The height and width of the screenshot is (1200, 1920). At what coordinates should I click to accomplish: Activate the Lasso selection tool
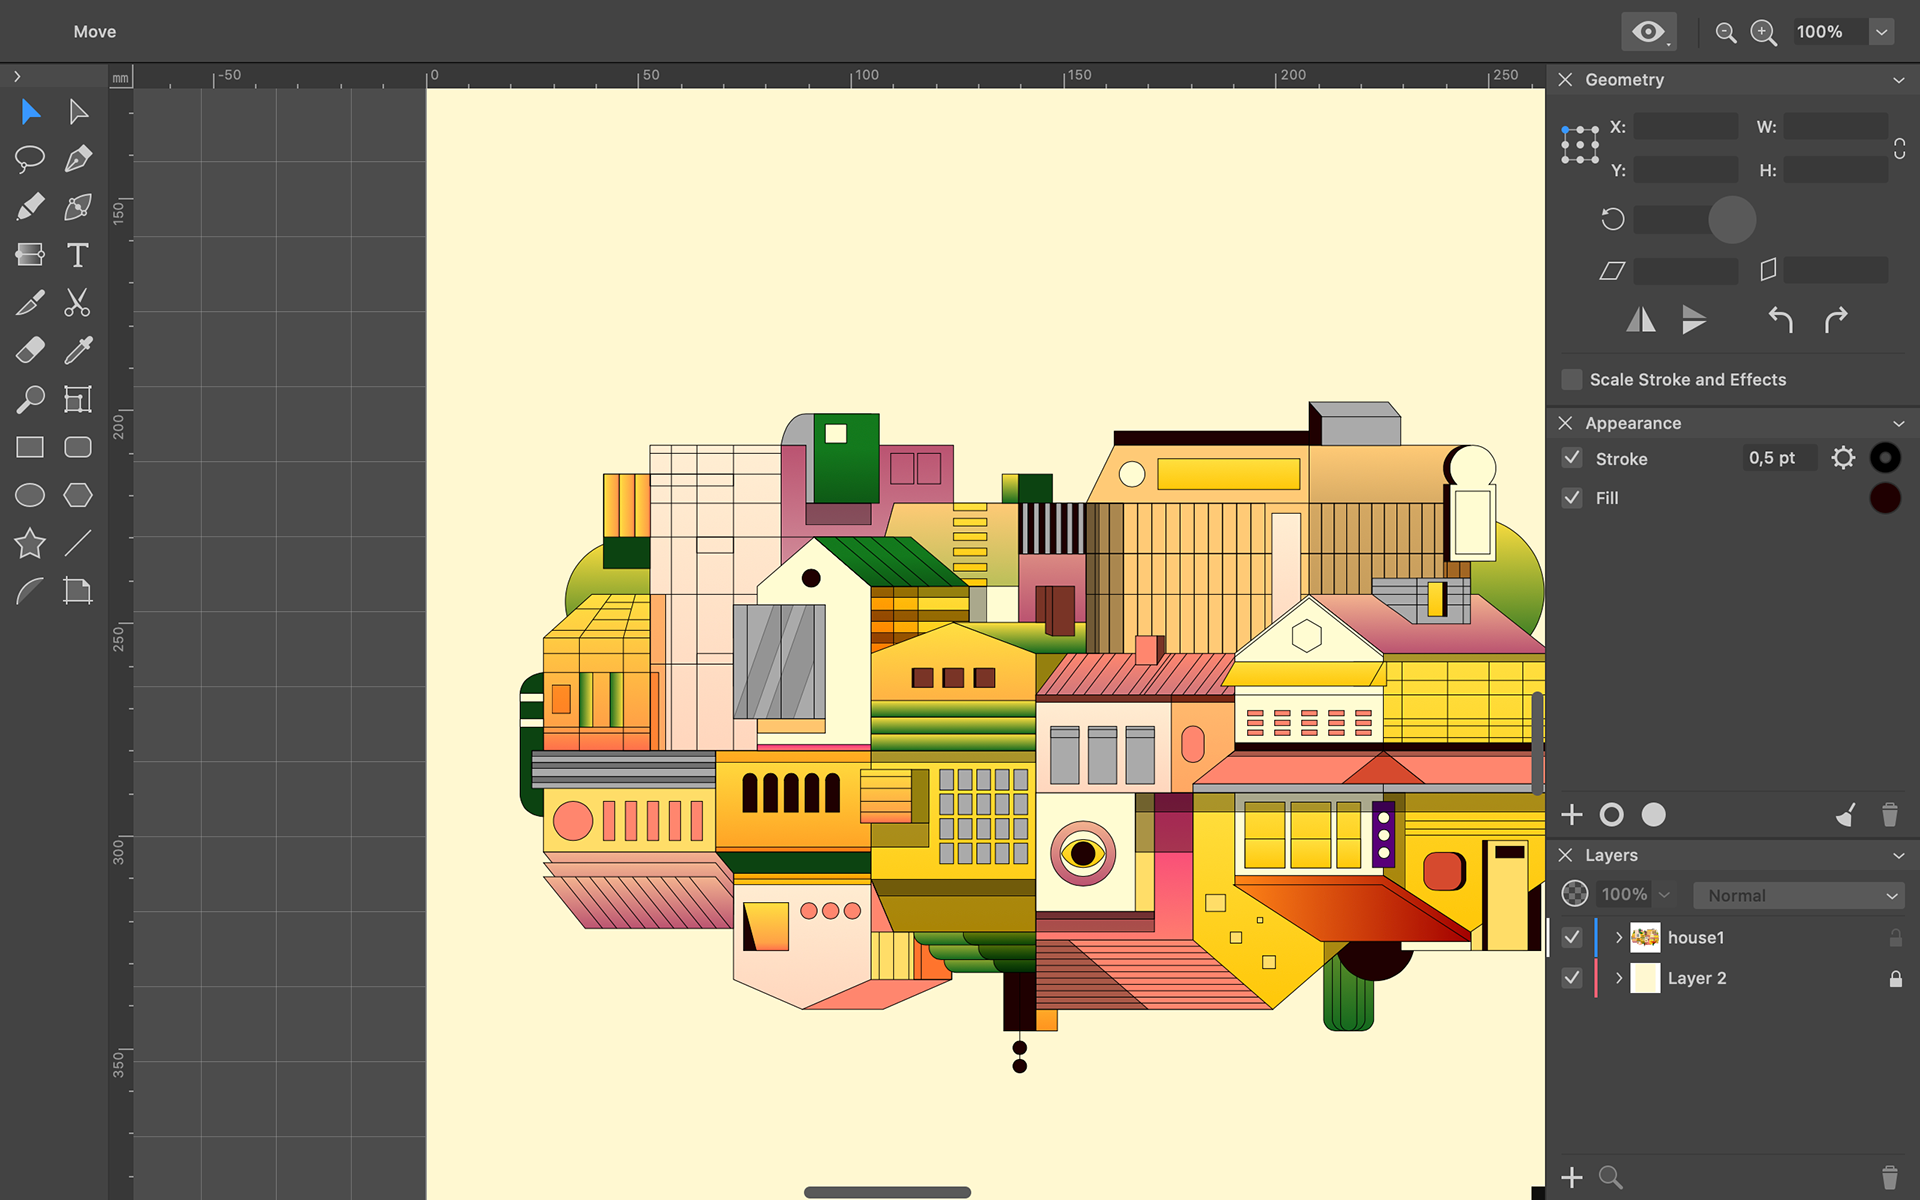pyautogui.click(x=30, y=159)
